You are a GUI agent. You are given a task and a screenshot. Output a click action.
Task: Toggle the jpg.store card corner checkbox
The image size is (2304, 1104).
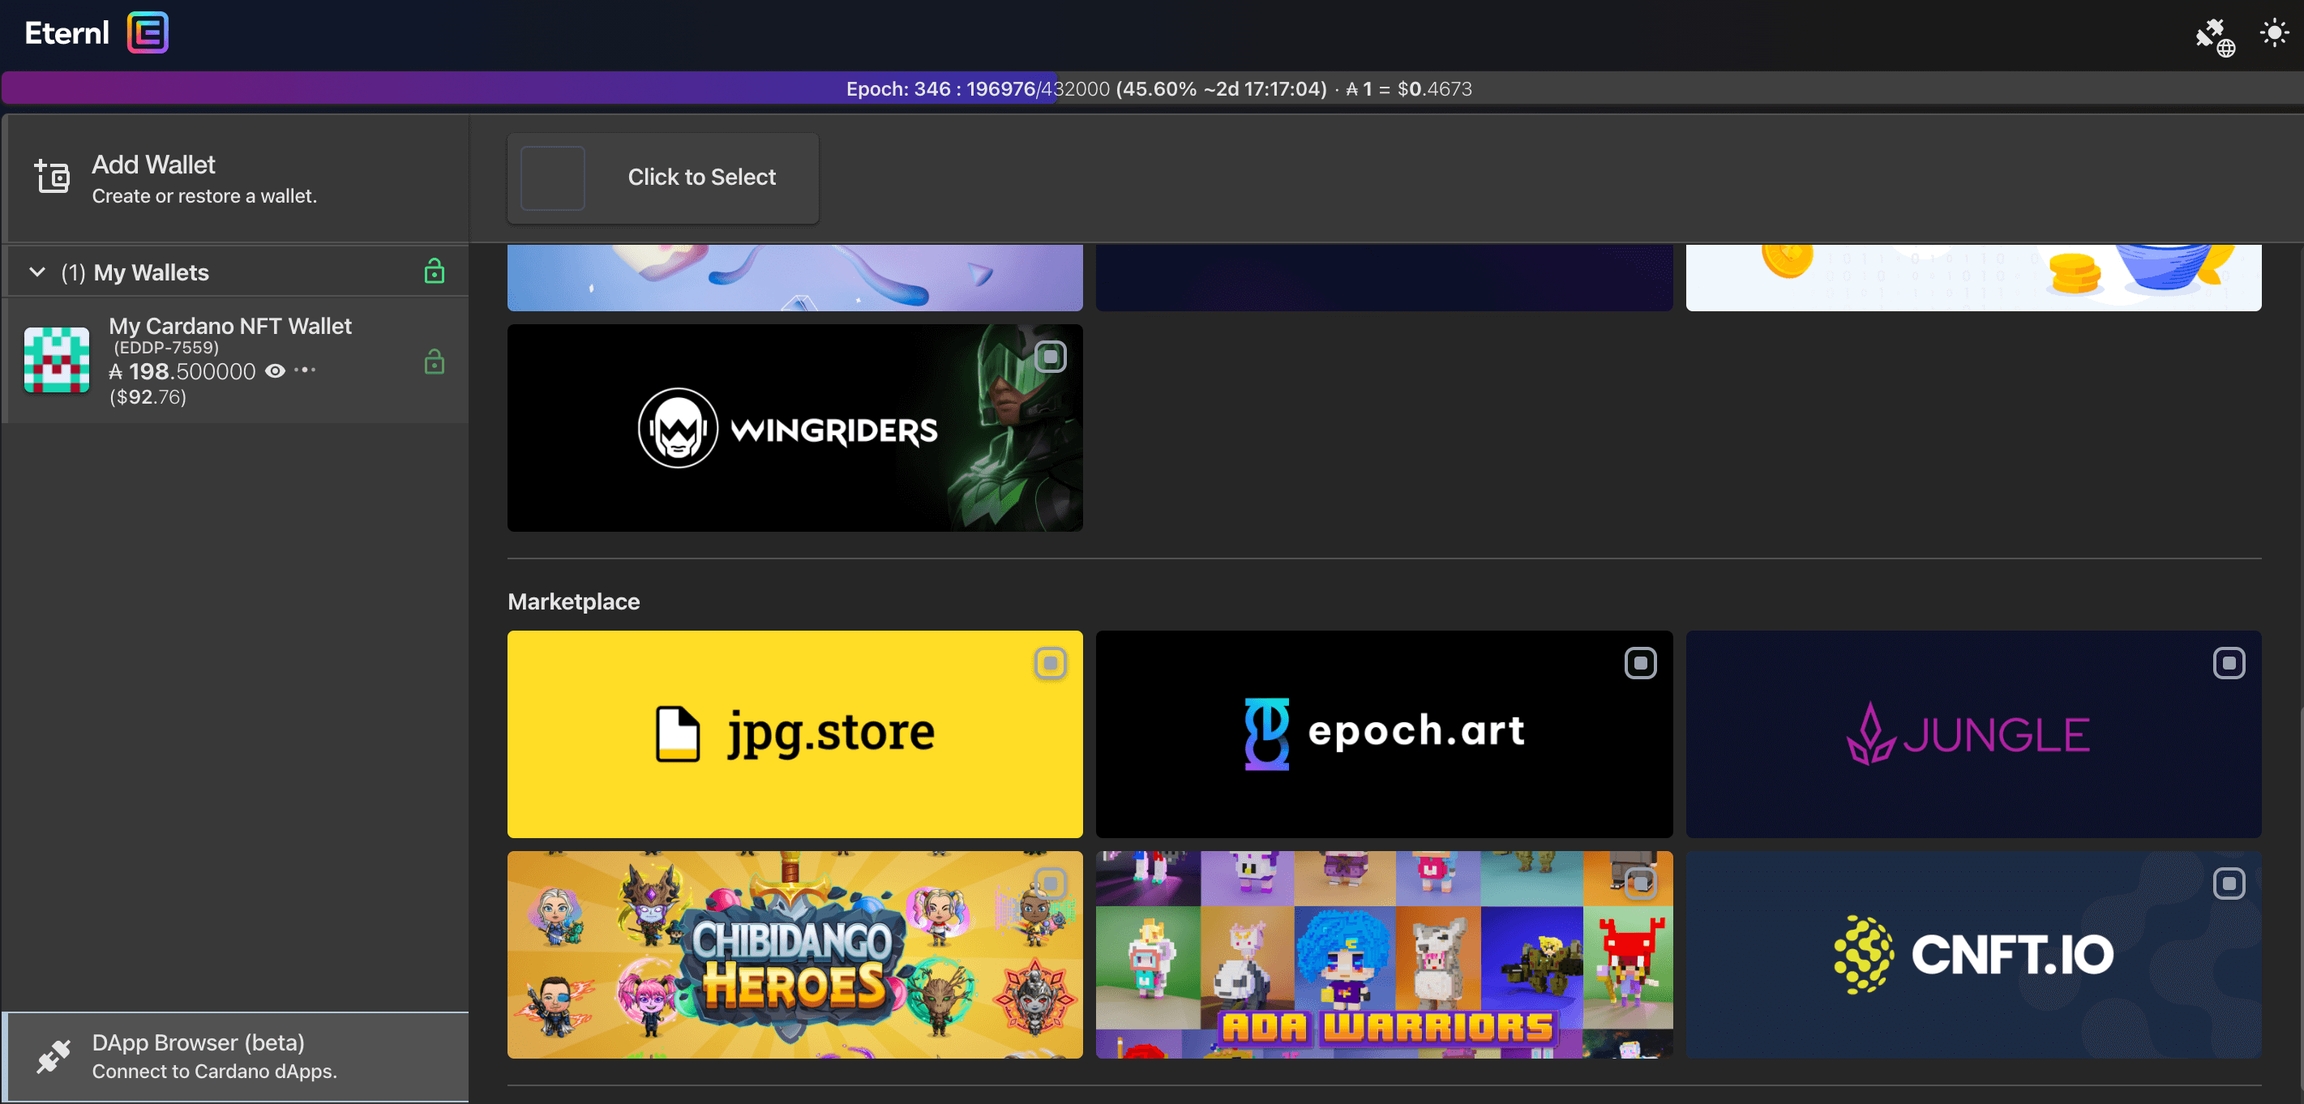(x=1049, y=663)
